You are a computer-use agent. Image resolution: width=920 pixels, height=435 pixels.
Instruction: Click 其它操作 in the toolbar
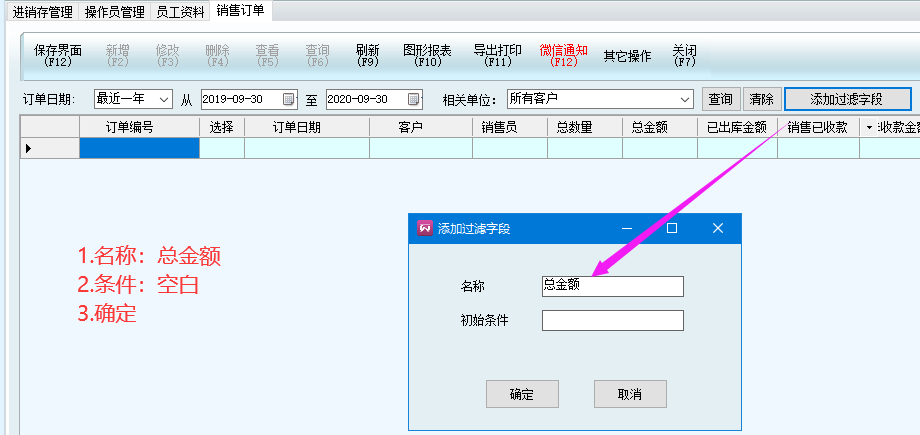627,56
